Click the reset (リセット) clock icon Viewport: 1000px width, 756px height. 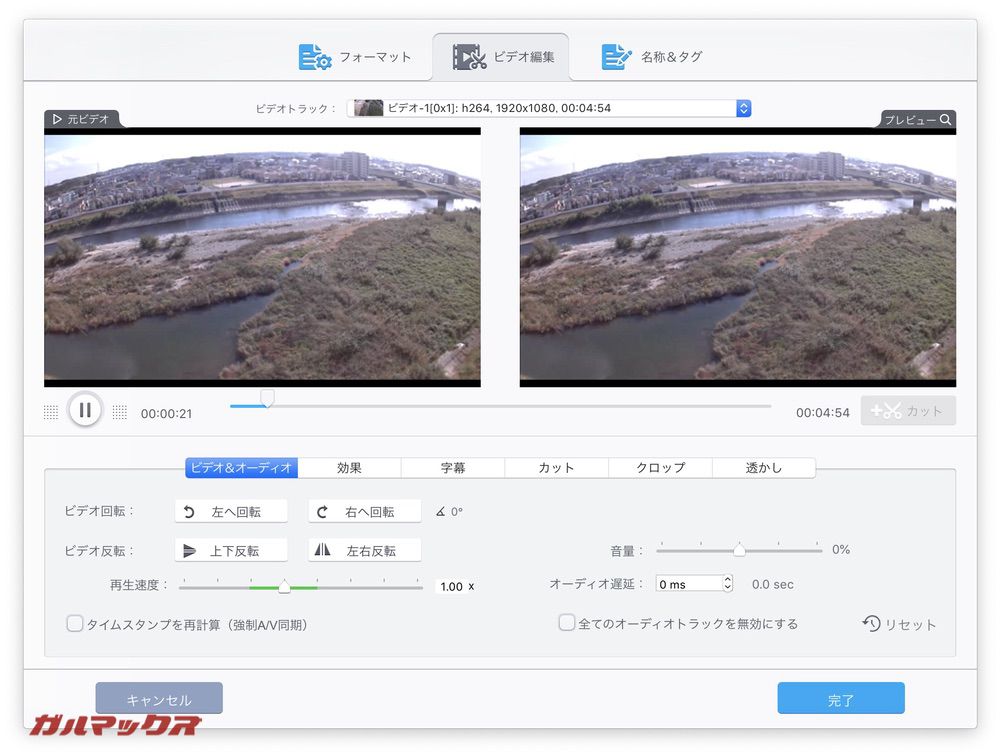872,624
